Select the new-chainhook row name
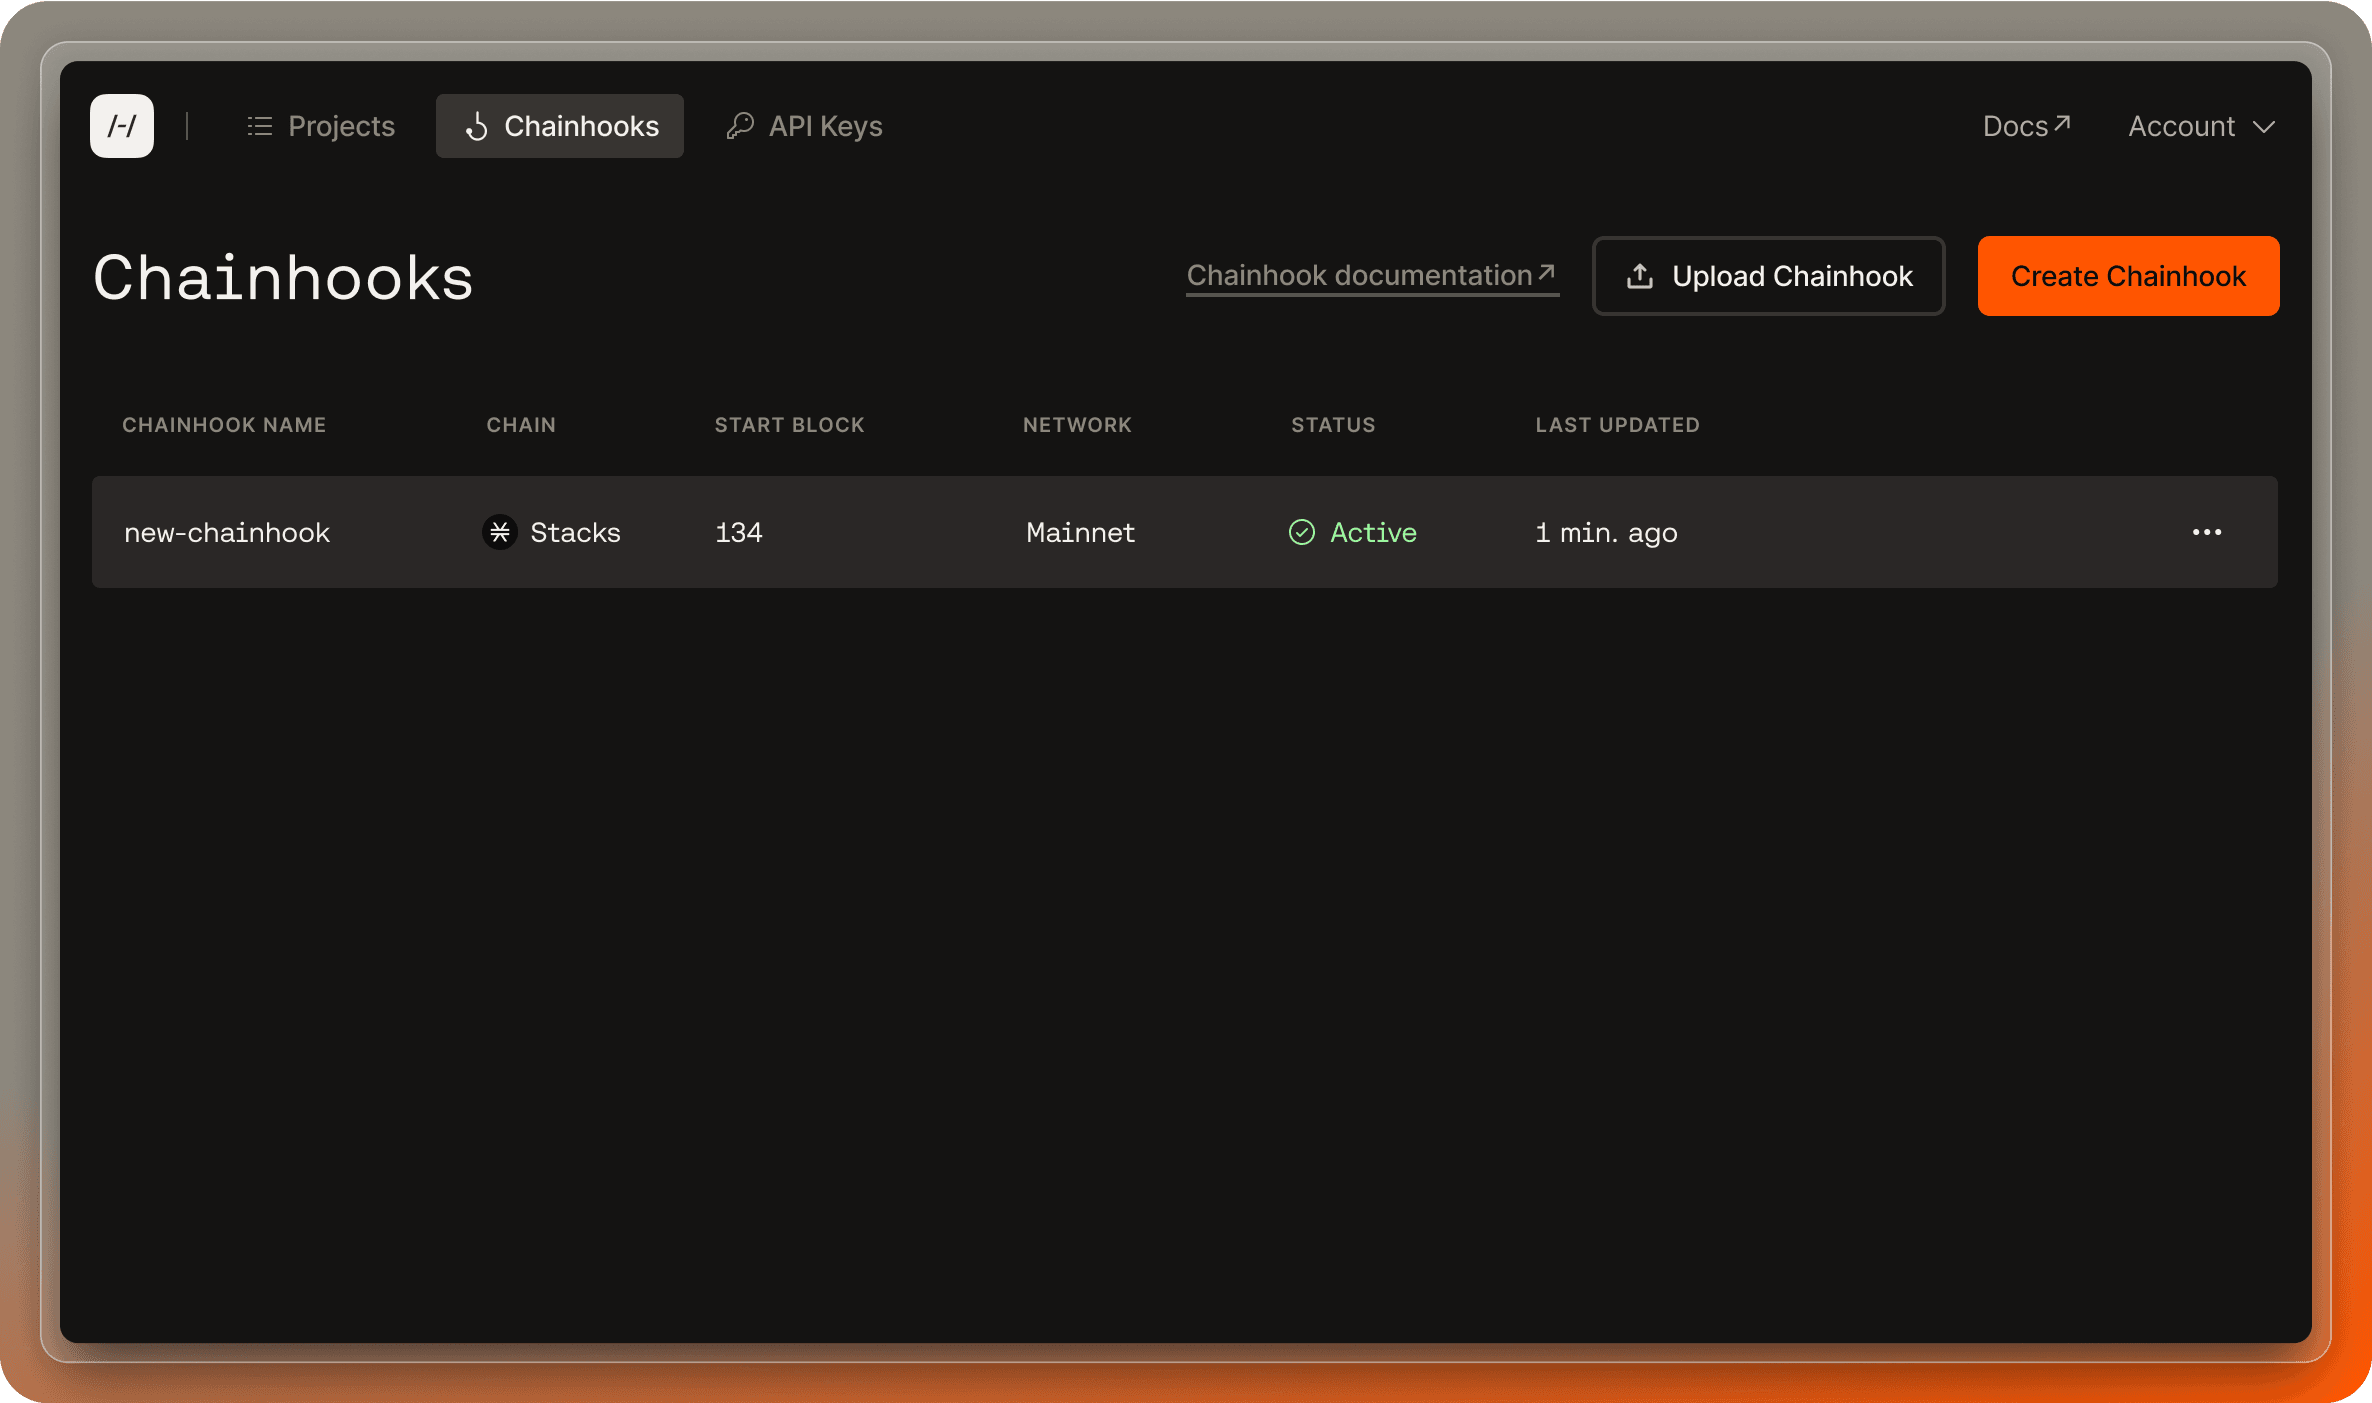The height and width of the screenshot is (1403, 2372). (227, 532)
